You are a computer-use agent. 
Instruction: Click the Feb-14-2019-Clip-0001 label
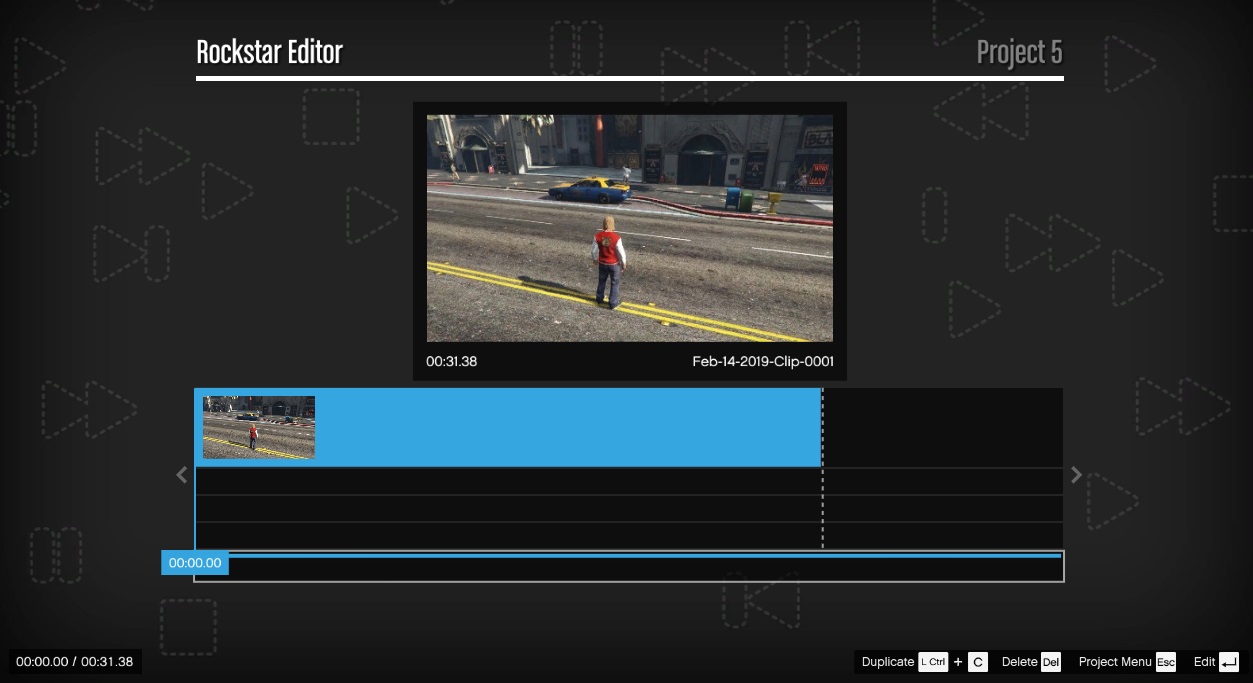tap(763, 361)
